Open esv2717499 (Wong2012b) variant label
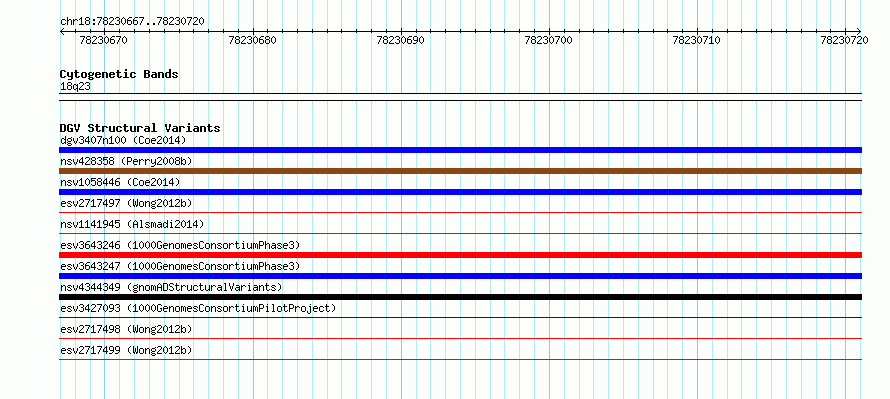 (x=126, y=350)
